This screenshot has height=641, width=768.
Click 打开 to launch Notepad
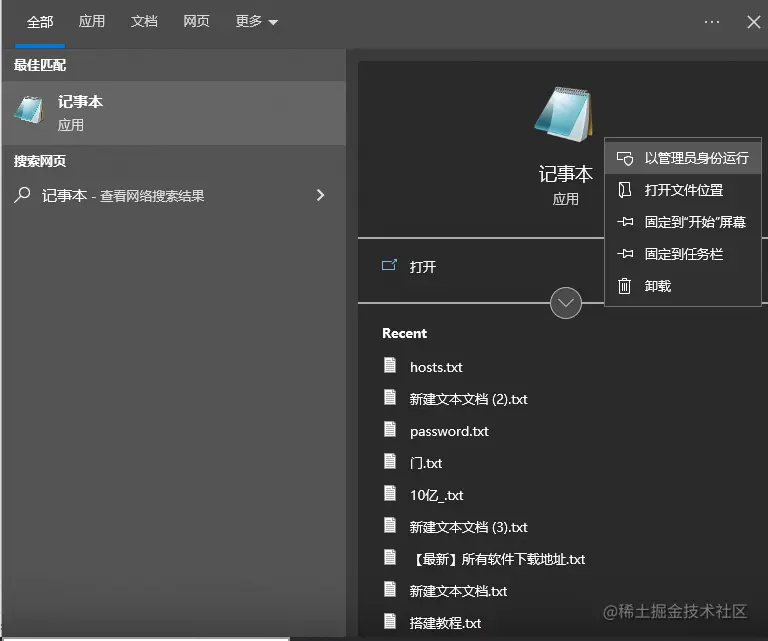(x=423, y=267)
